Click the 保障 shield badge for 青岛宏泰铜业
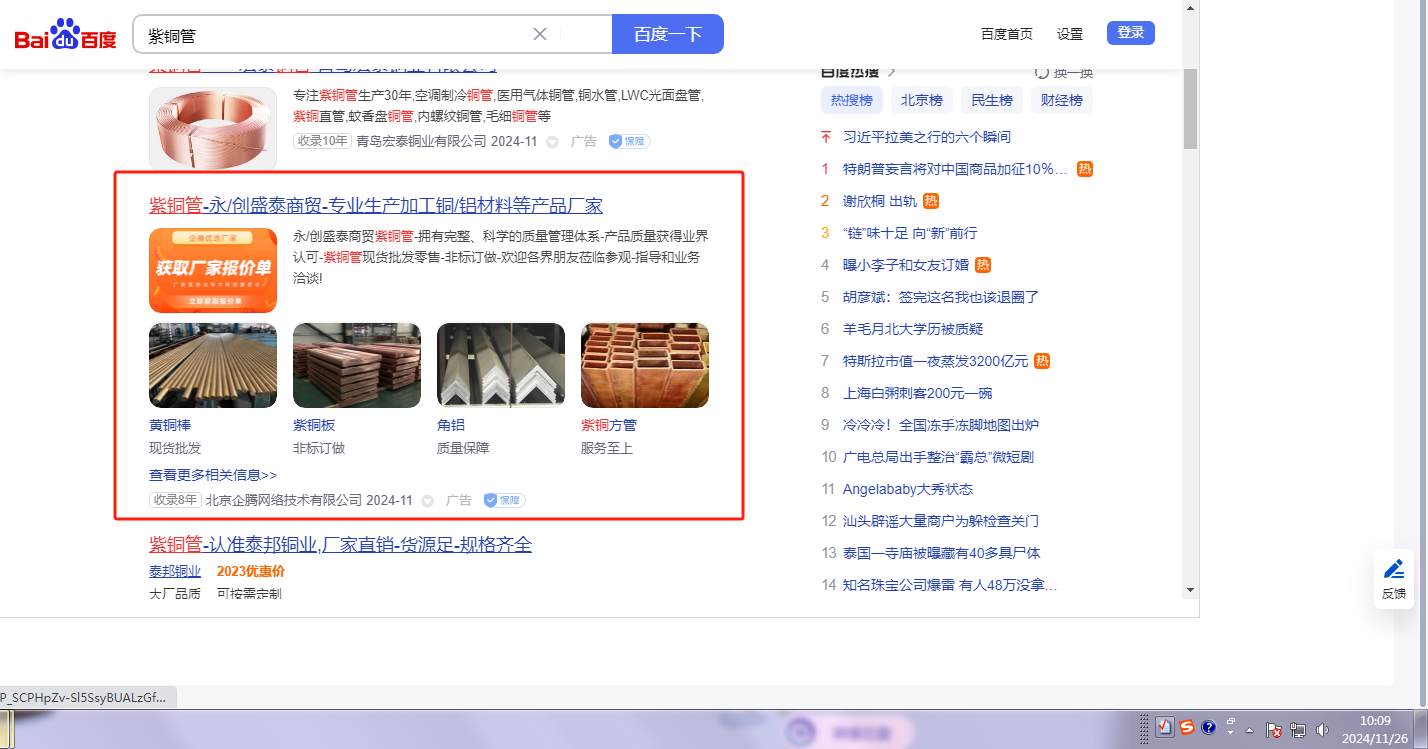Image resolution: width=1428 pixels, height=749 pixels. (x=629, y=141)
